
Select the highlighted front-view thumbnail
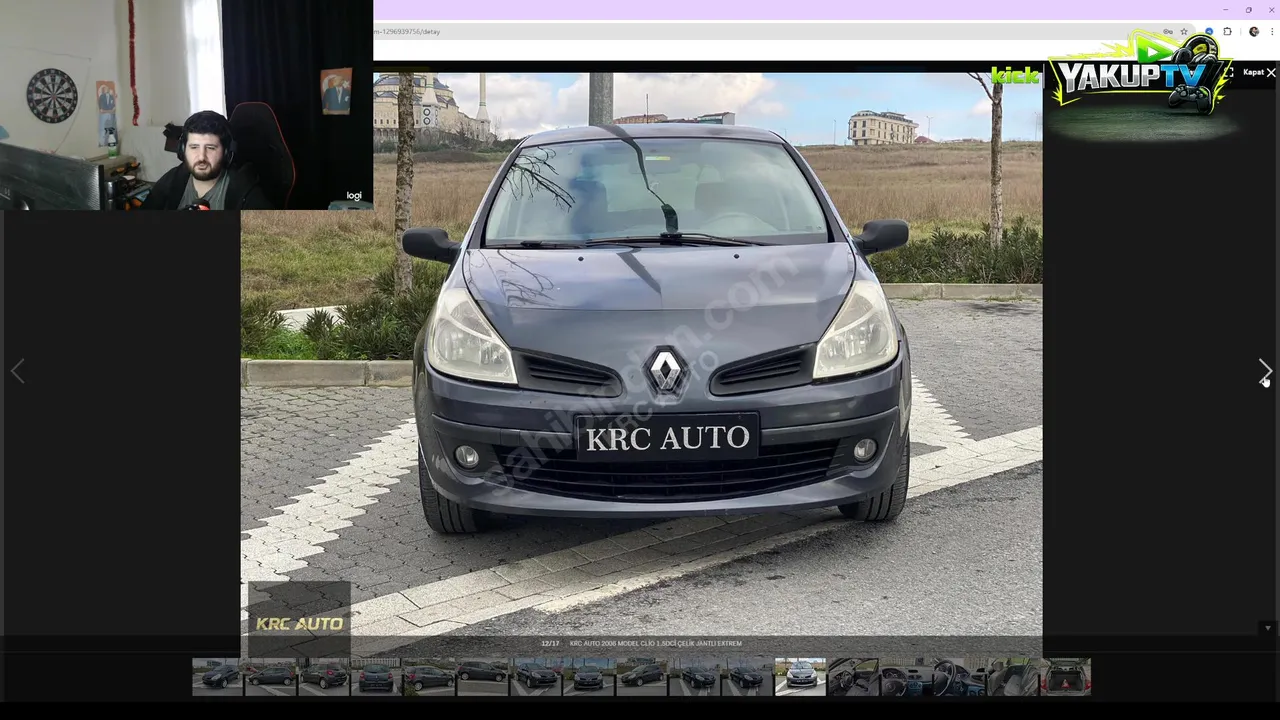click(801, 676)
